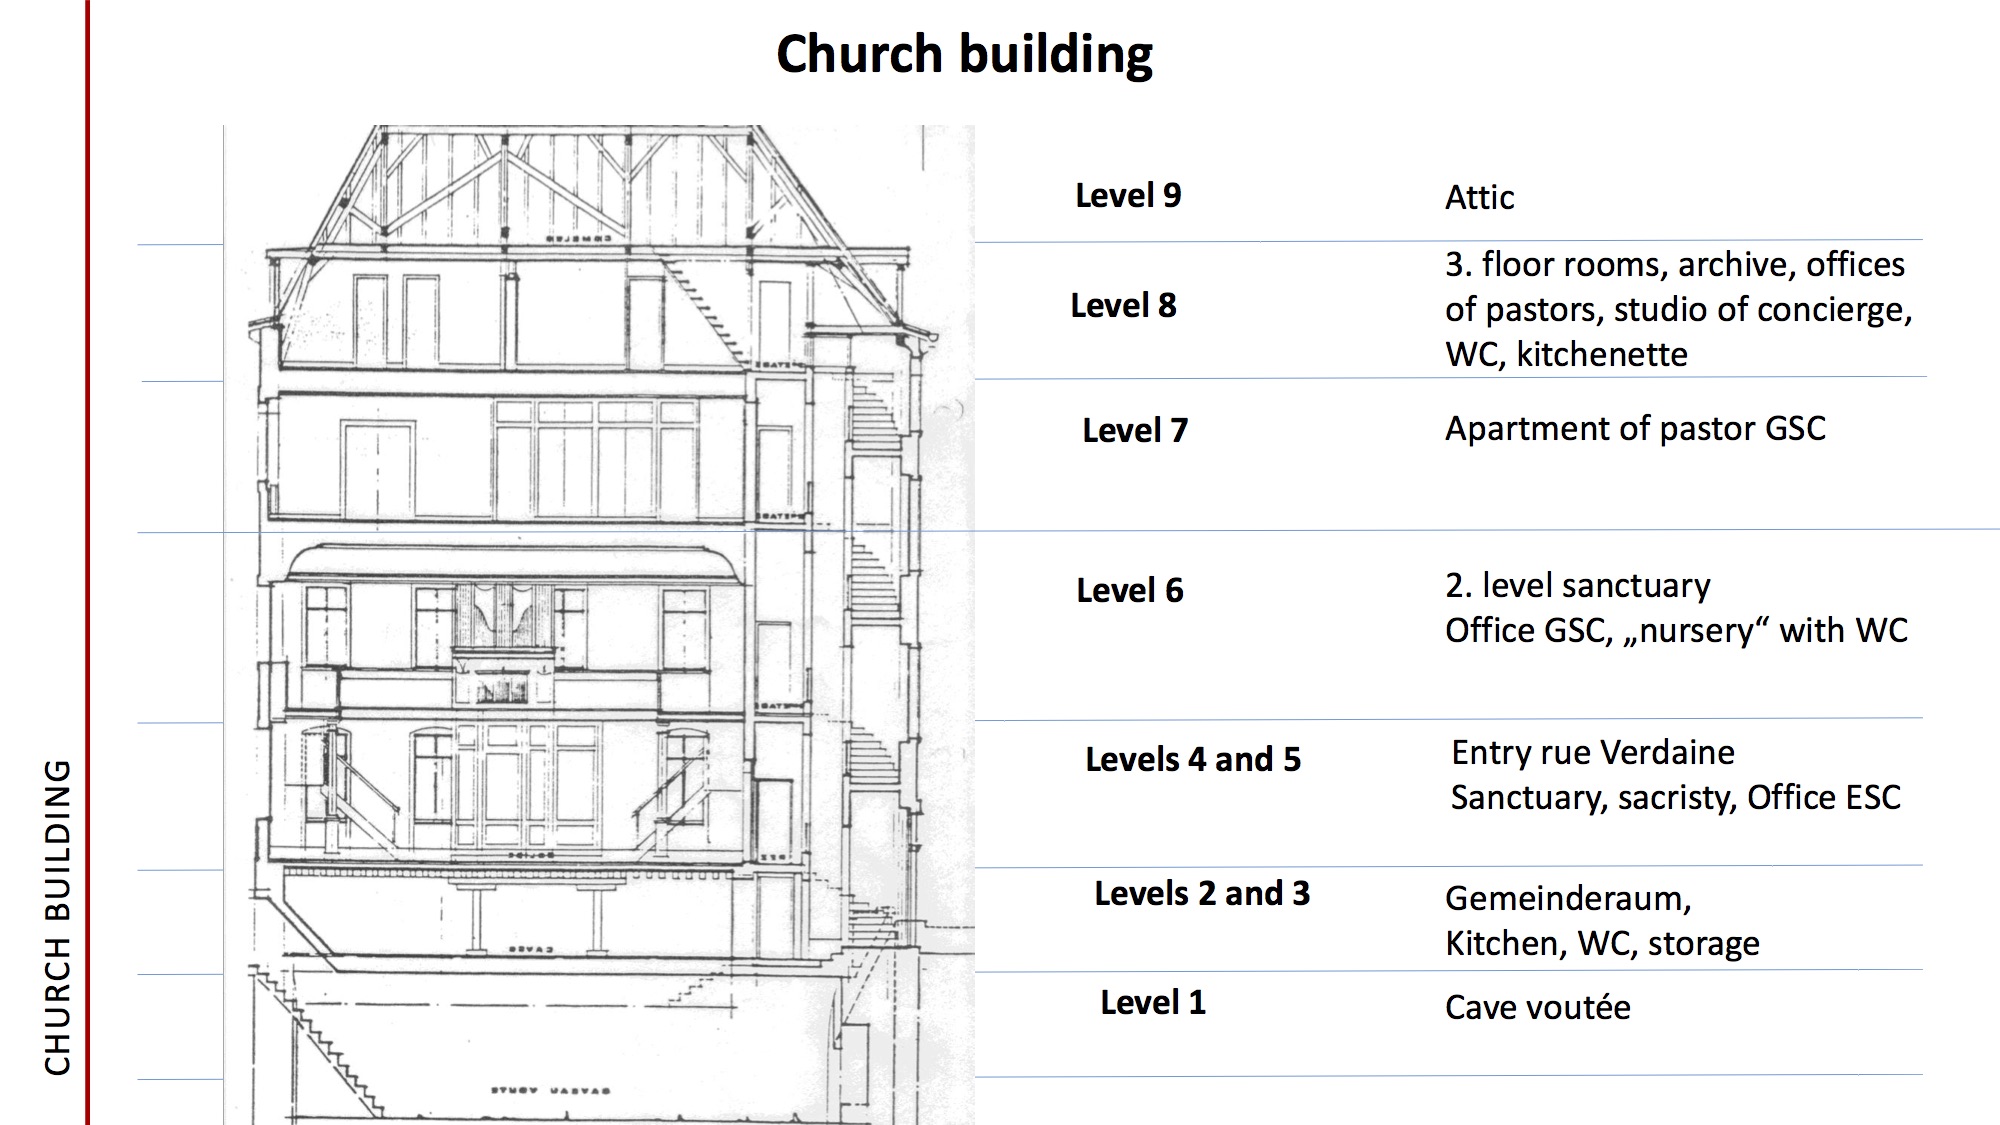Select the 'Level 9' label
Image resolution: width=2000 pixels, height=1125 pixels.
click(1128, 195)
